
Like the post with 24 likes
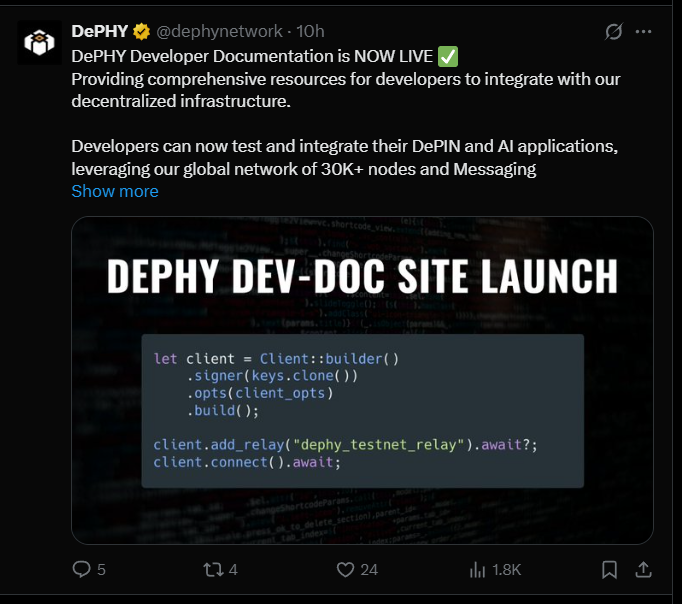(x=357, y=570)
